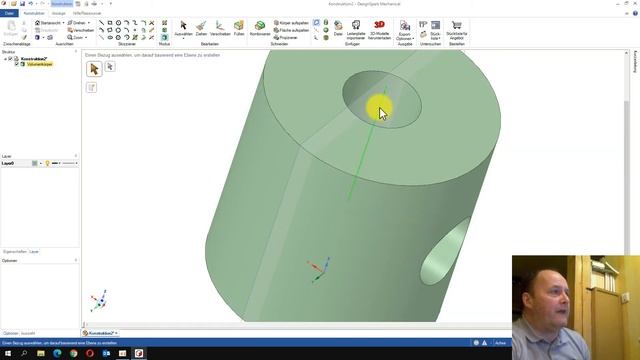Pick the rectangle sketch tool
640x360 pixels.
click(x=110, y=23)
